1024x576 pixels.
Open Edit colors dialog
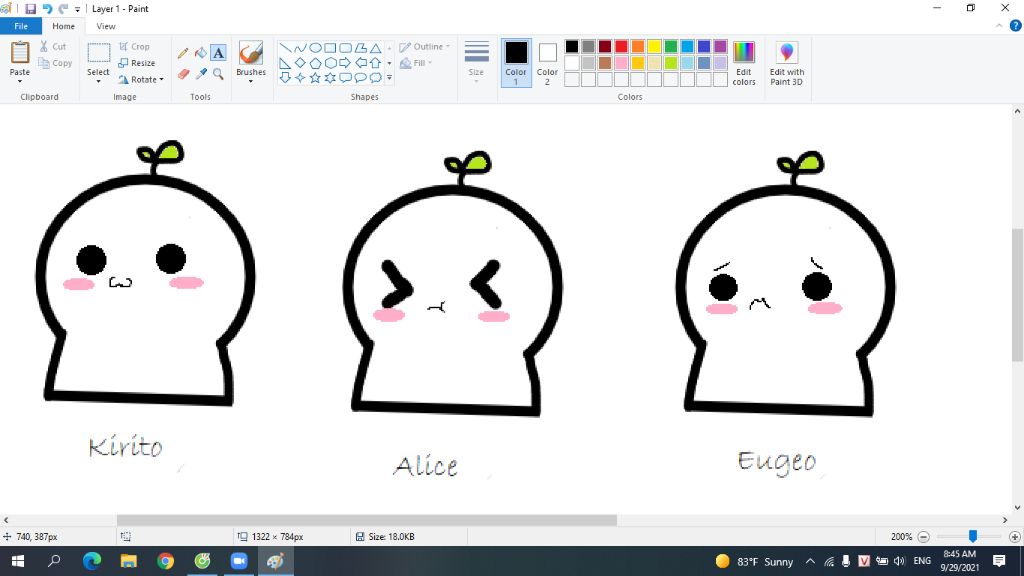[x=744, y=63]
